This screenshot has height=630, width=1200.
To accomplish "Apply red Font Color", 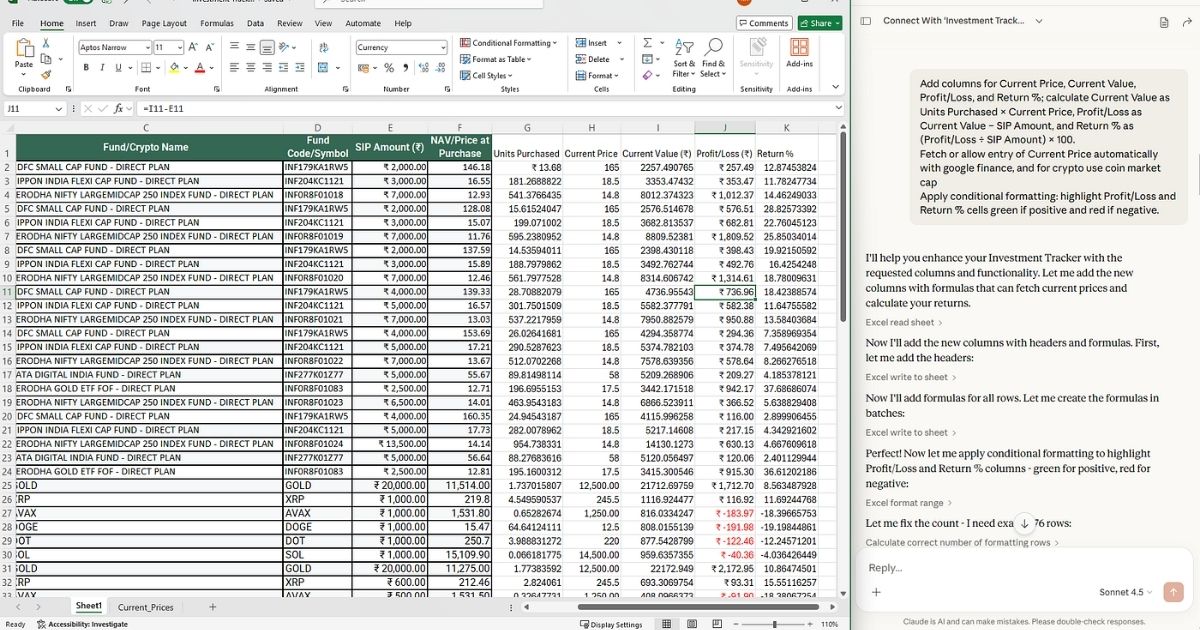I will (x=199, y=68).
